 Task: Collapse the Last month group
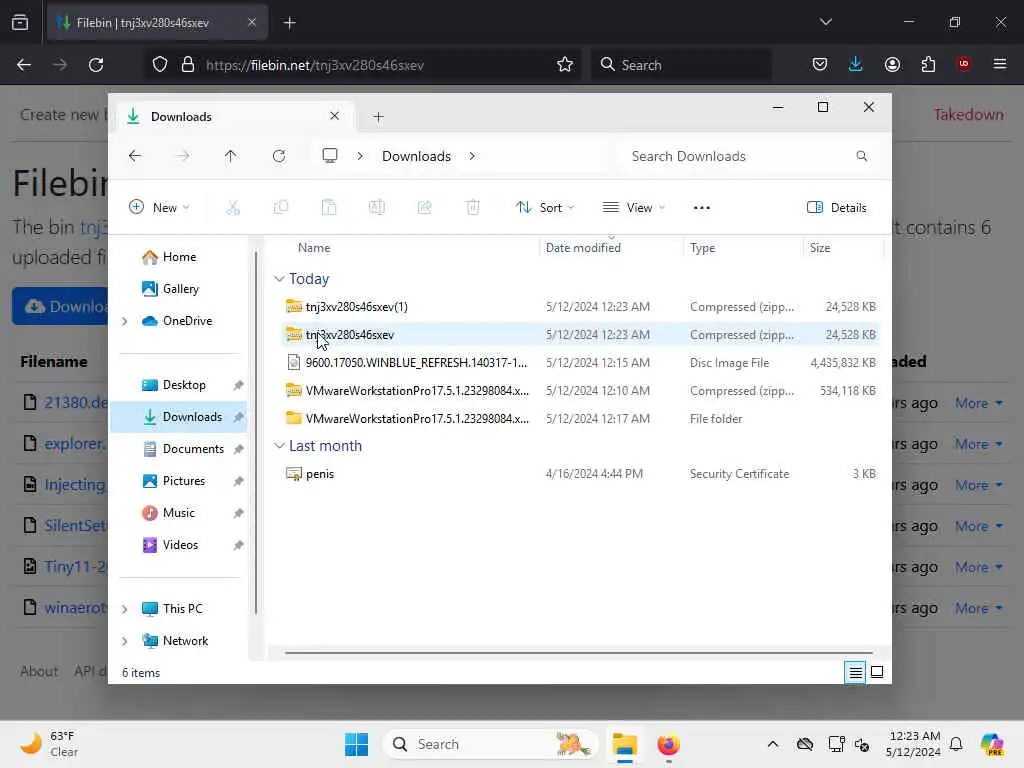[x=279, y=446]
